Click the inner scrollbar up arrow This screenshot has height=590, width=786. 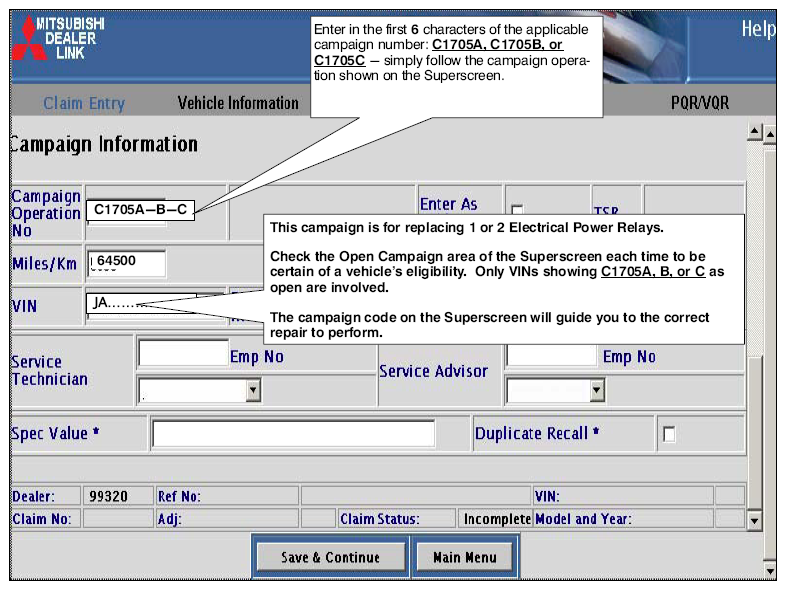754,132
